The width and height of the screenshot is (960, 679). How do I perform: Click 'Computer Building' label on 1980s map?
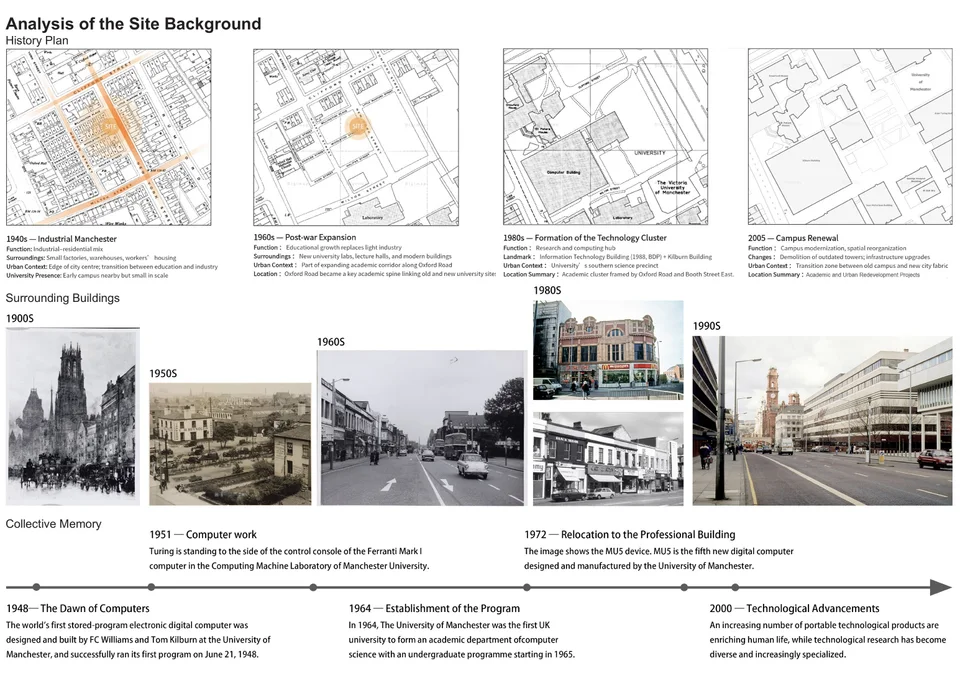coord(564,173)
